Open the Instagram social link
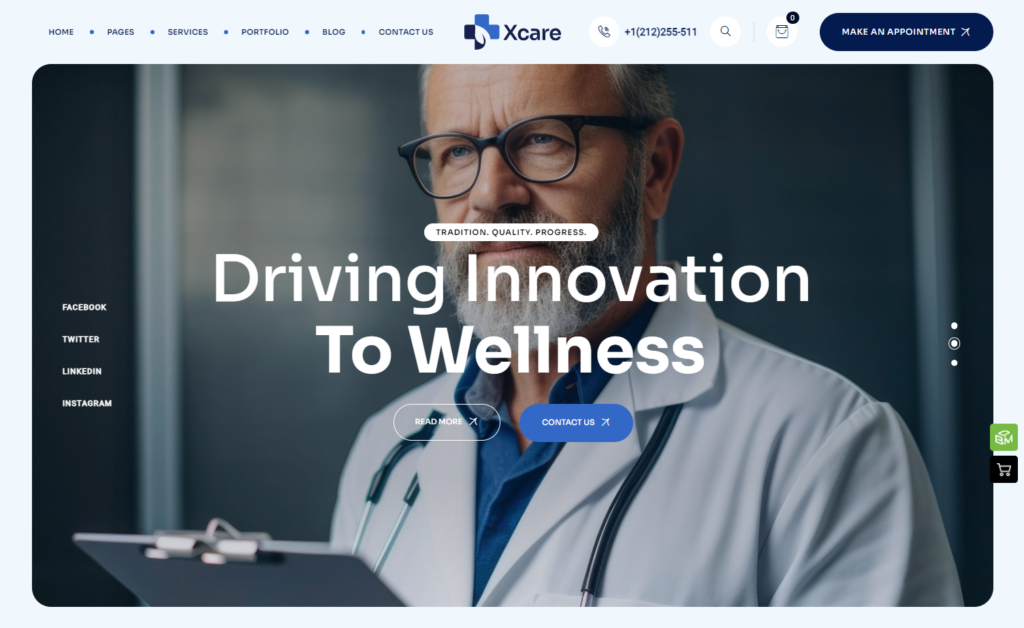 pyautogui.click(x=87, y=403)
